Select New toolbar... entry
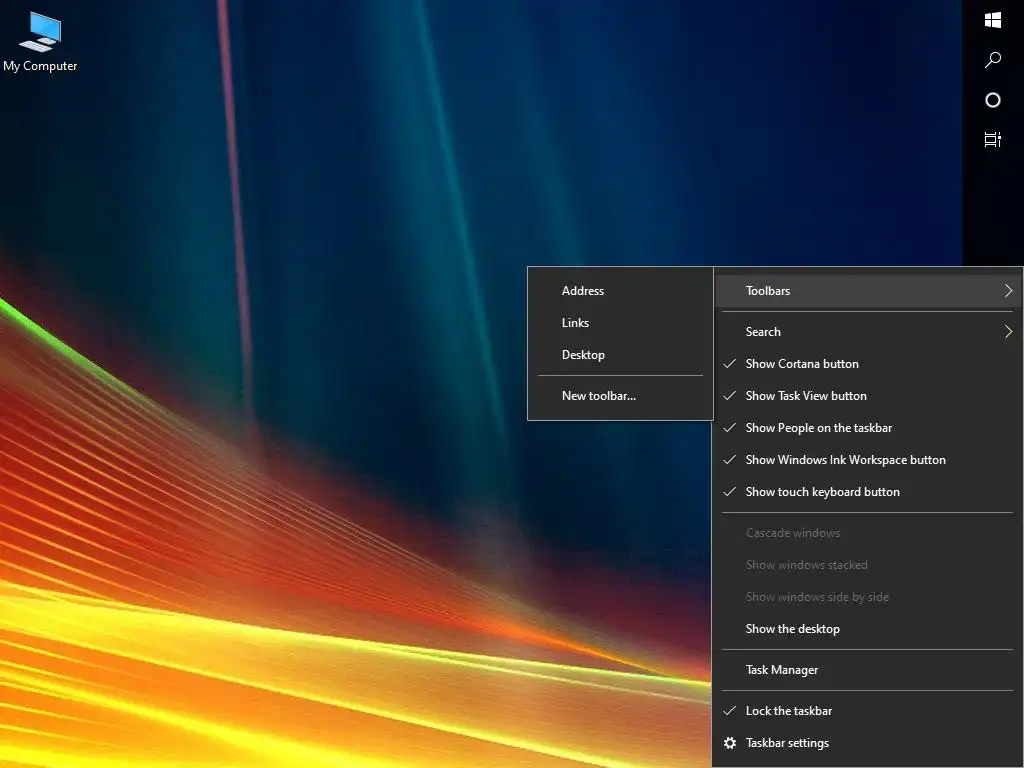The height and width of the screenshot is (768, 1024). (x=620, y=396)
